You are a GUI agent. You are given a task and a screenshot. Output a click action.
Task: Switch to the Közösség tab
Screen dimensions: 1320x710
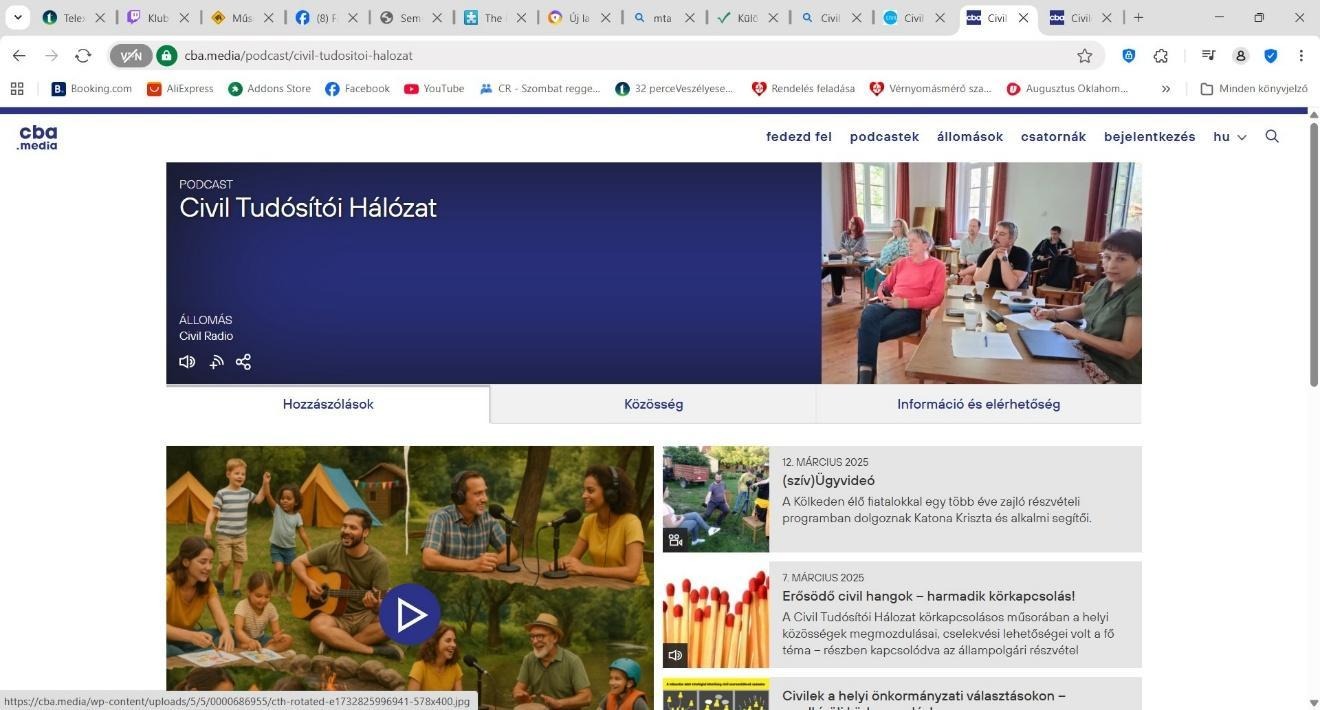click(653, 404)
